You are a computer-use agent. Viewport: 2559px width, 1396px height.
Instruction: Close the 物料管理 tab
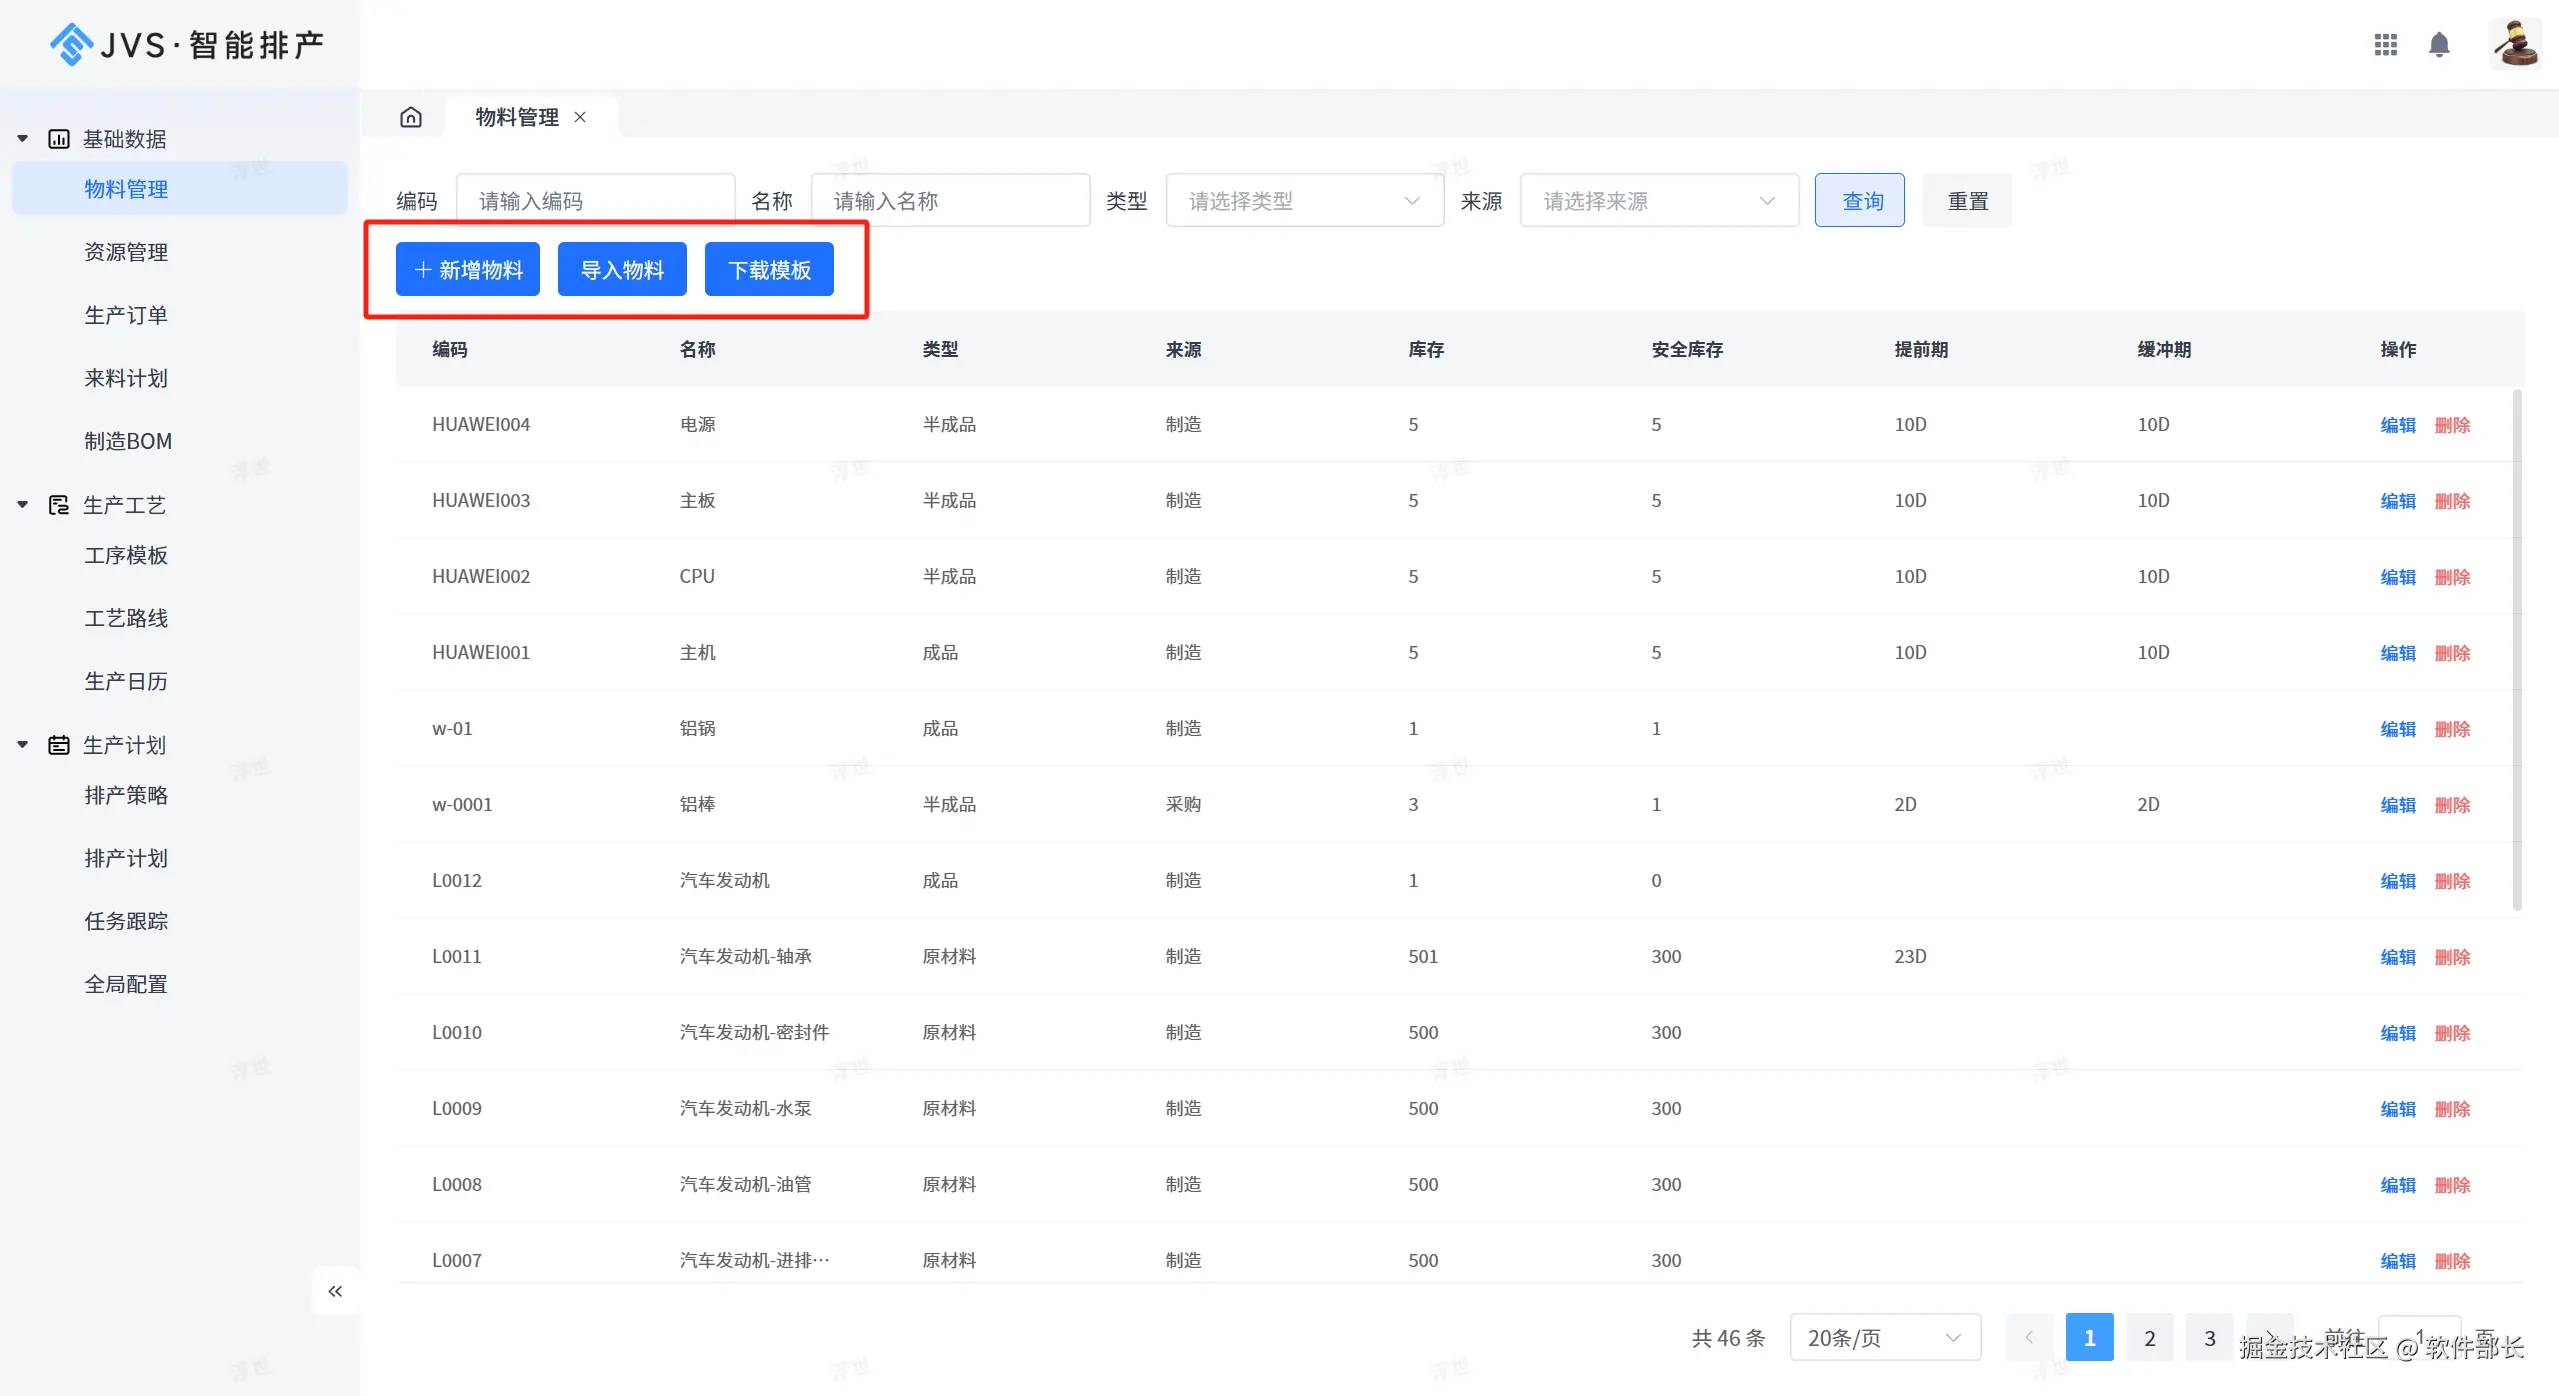(x=580, y=117)
